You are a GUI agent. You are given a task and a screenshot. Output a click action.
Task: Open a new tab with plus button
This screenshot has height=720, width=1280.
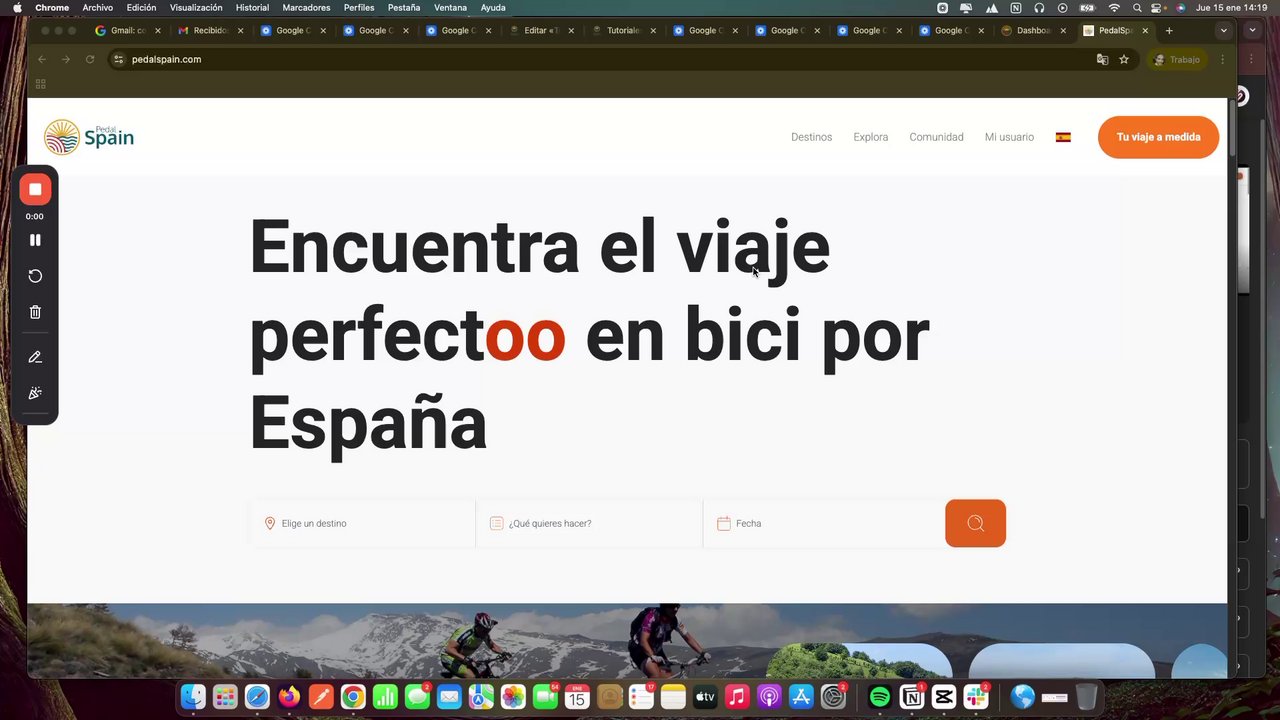(x=1169, y=30)
